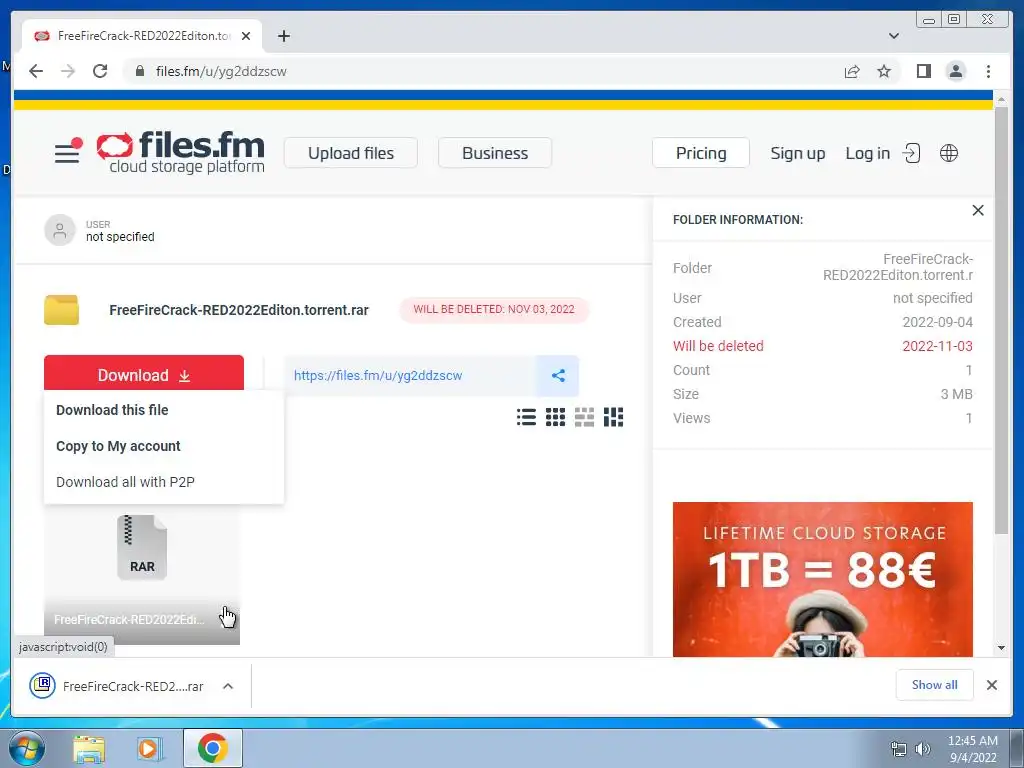Choose Copy to My account
This screenshot has height=768, width=1024.
click(x=118, y=446)
